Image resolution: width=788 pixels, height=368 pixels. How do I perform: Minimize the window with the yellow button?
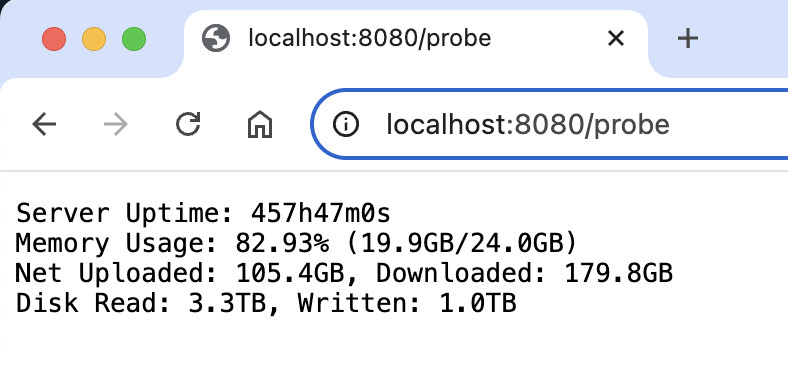coord(94,39)
